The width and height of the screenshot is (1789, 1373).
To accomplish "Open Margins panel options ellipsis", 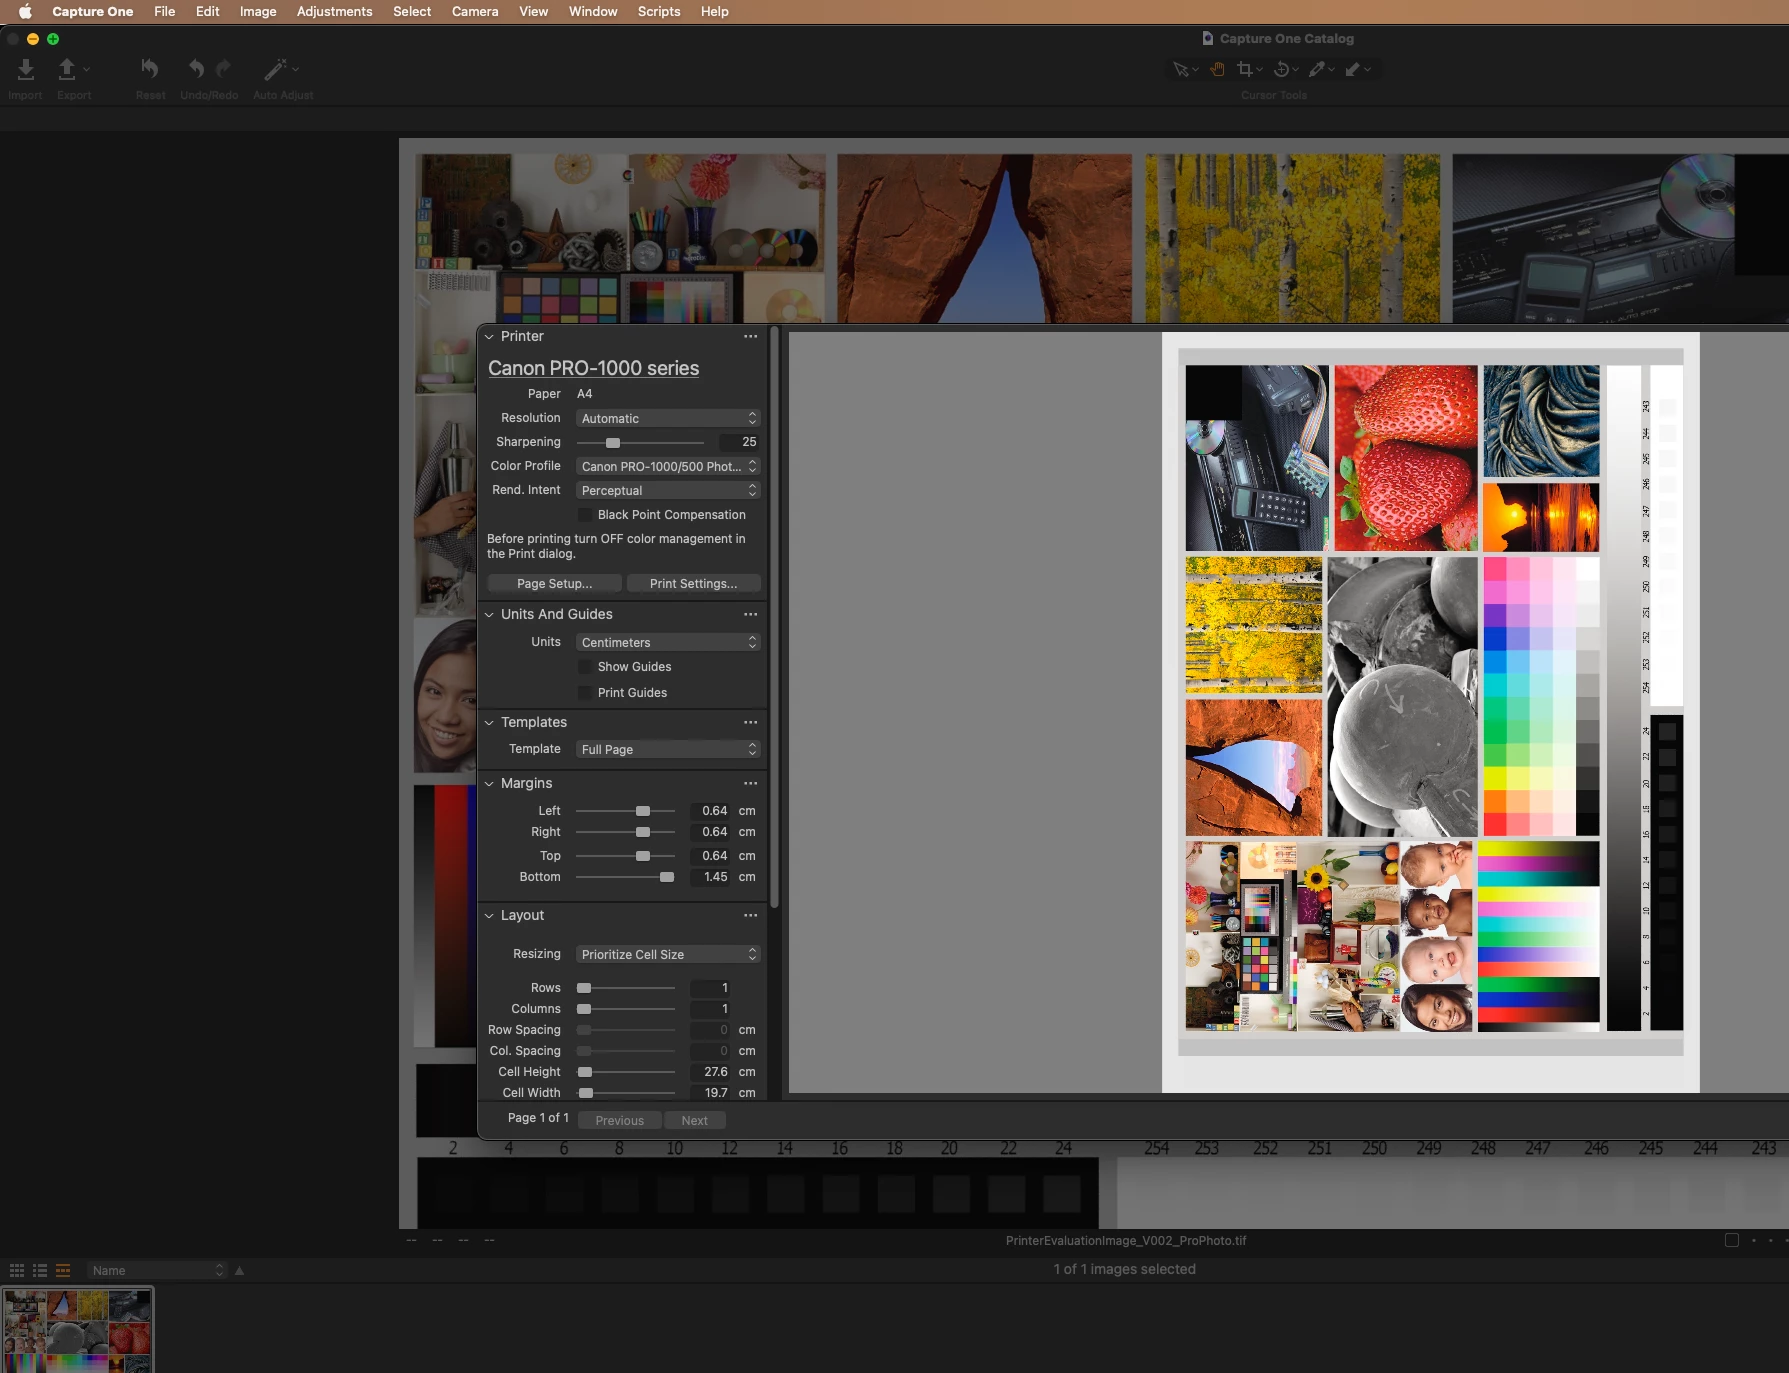I will click(751, 784).
